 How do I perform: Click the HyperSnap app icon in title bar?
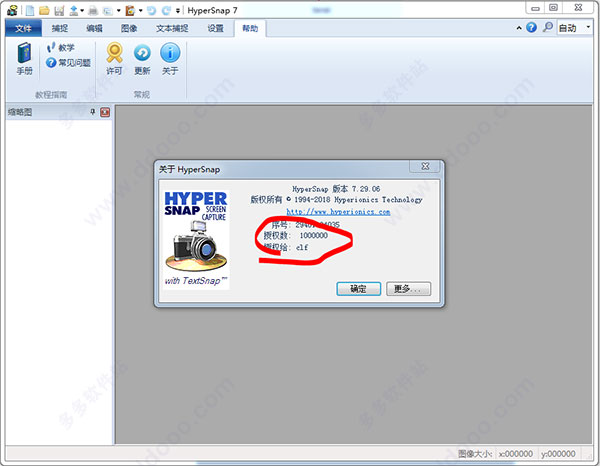[12, 10]
